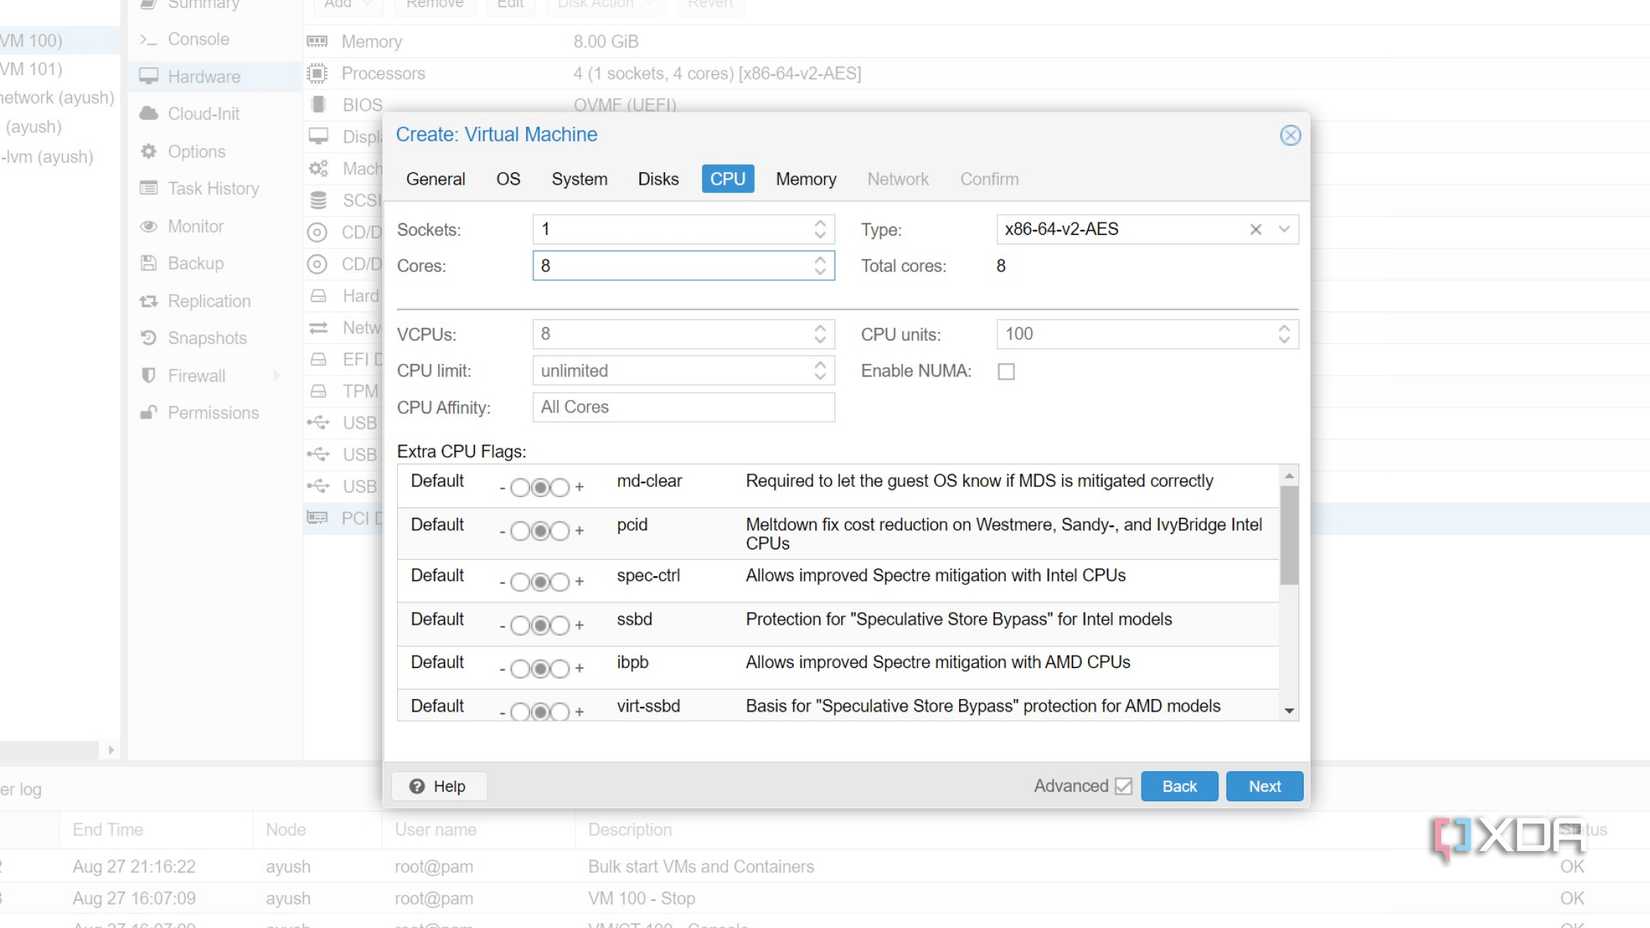Click the System tab
Image resolution: width=1650 pixels, height=928 pixels.
(579, 179)
